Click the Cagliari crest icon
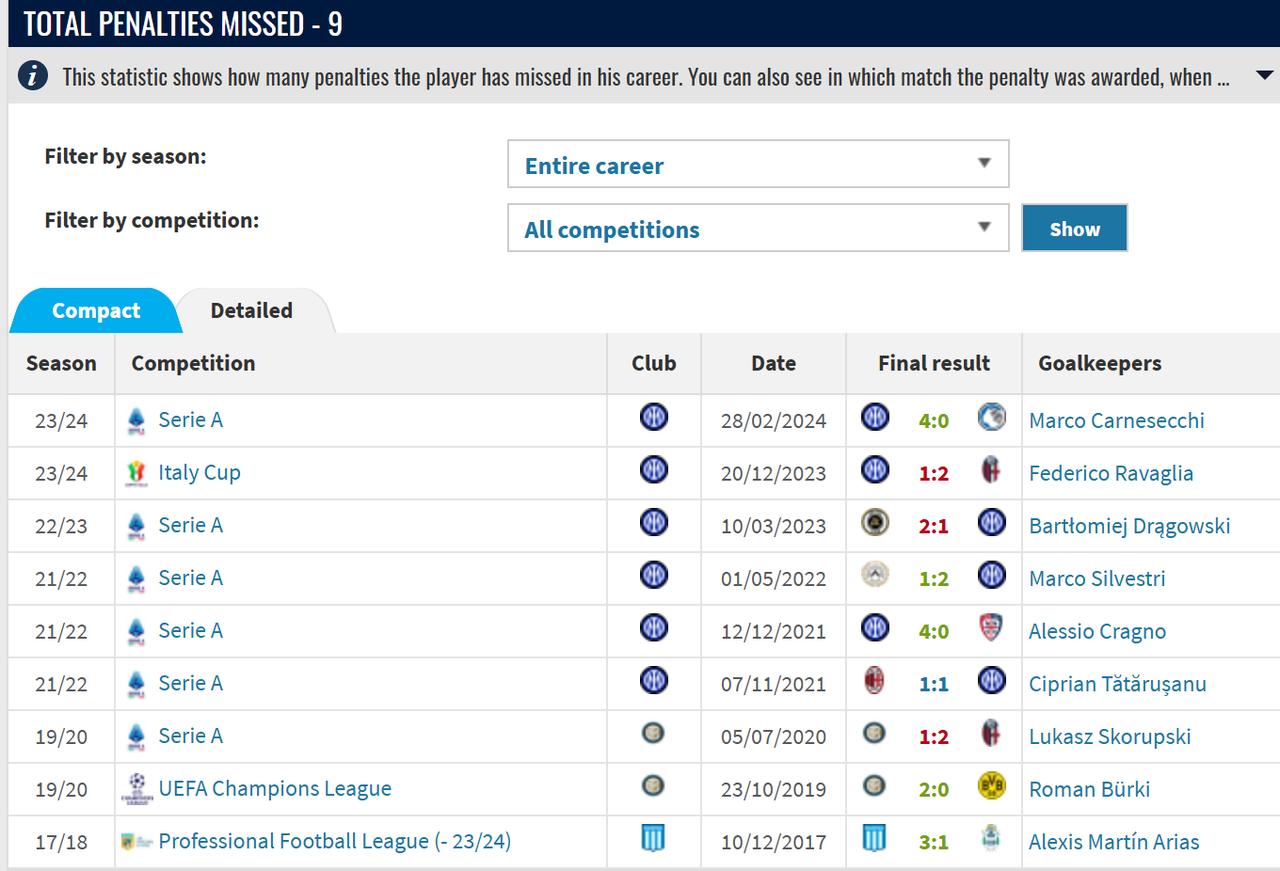1280x871 pixels. [991, 629]
